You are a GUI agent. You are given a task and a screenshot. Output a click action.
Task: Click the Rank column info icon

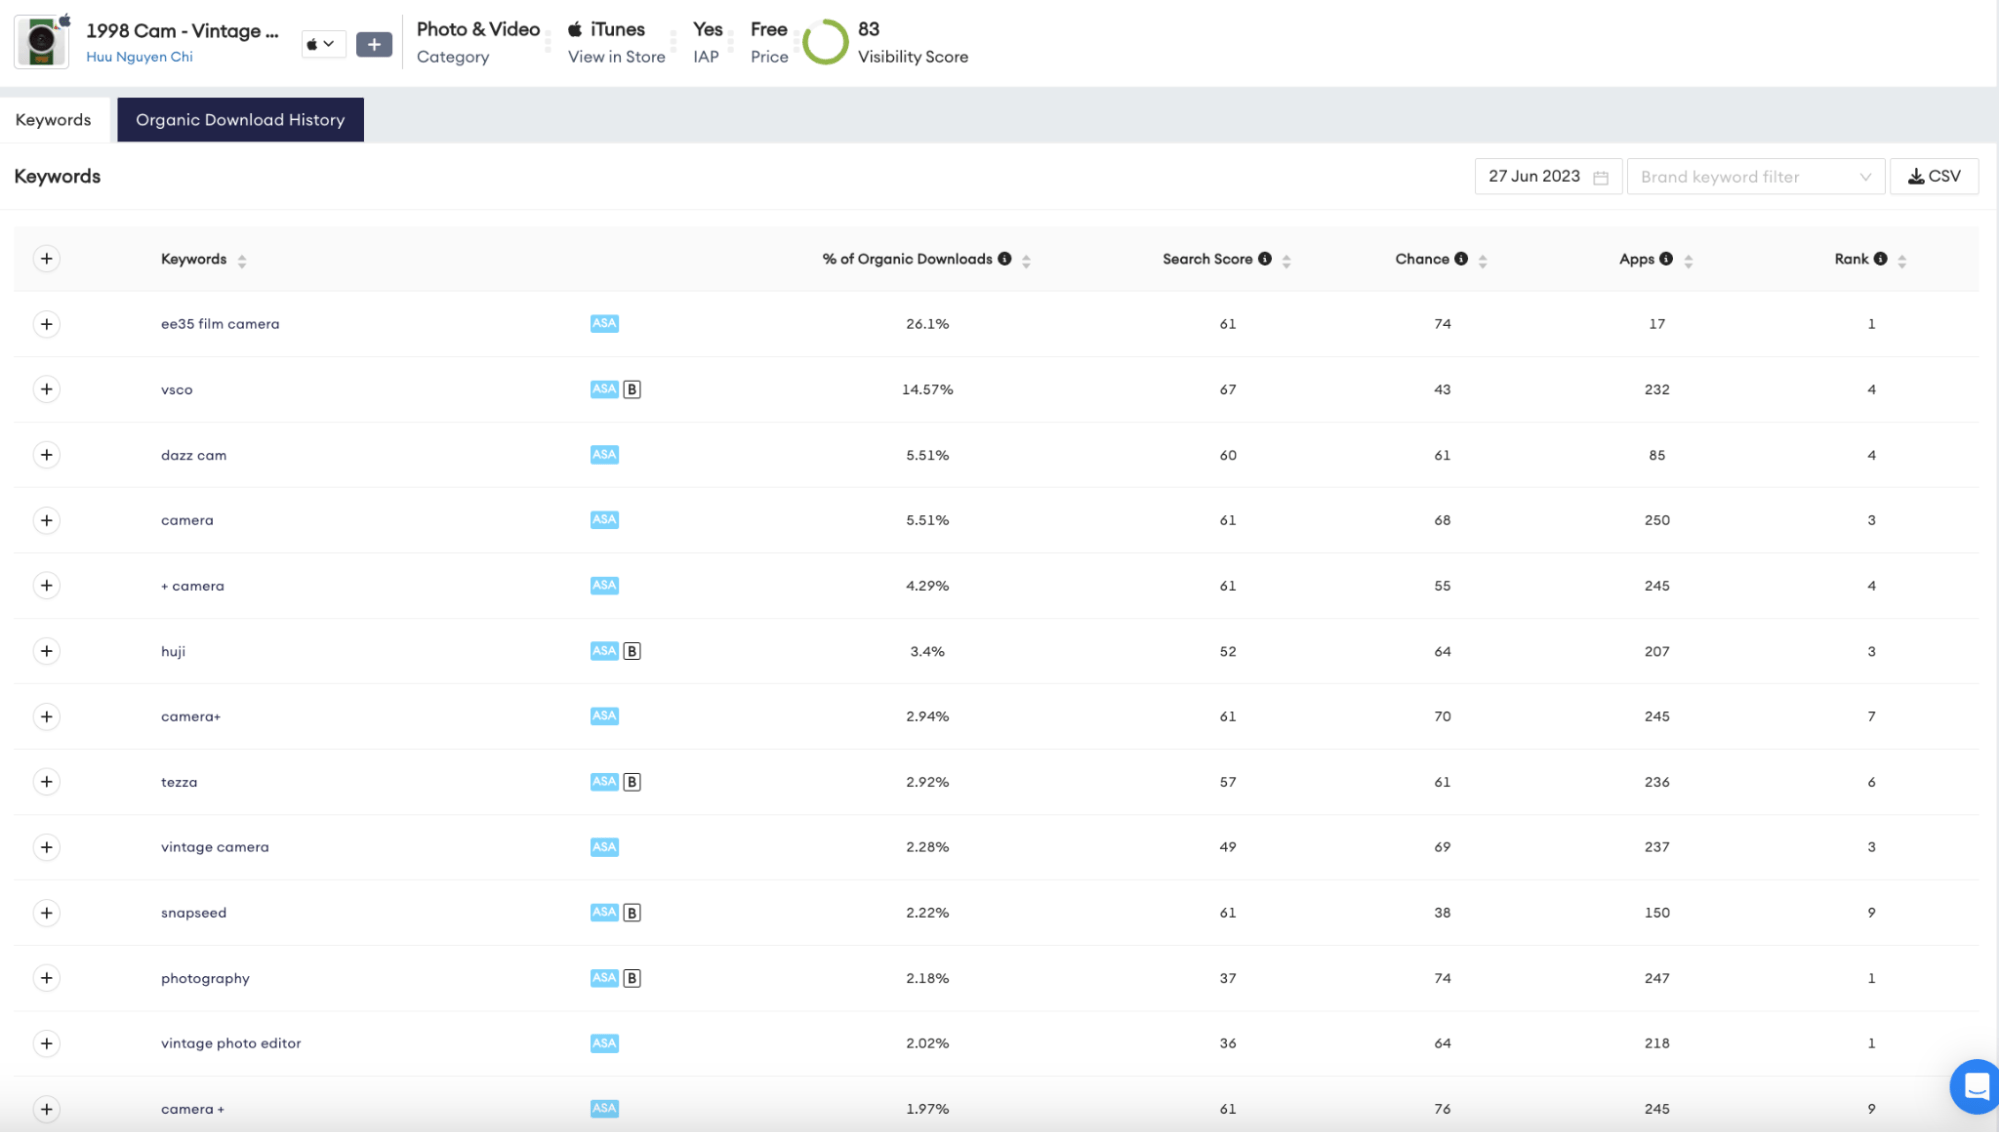point(1880,259)
